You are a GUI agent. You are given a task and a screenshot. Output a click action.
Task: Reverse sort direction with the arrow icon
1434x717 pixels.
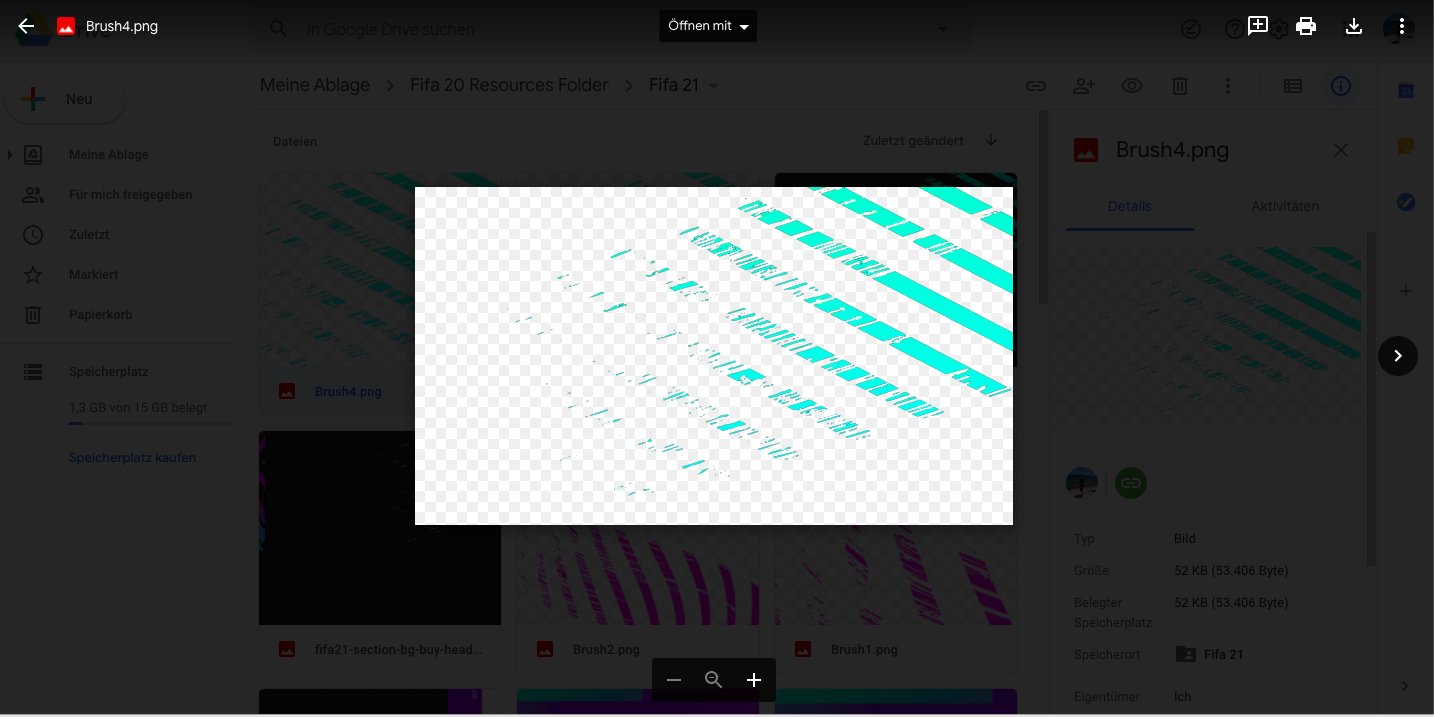point(991,141)
